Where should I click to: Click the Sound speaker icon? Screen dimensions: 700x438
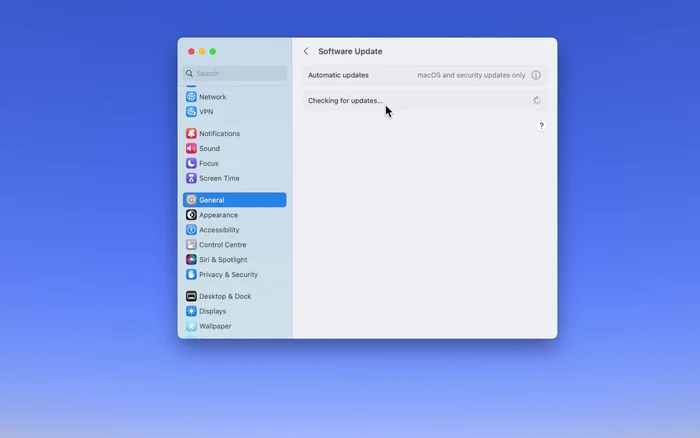click(191, 149)
